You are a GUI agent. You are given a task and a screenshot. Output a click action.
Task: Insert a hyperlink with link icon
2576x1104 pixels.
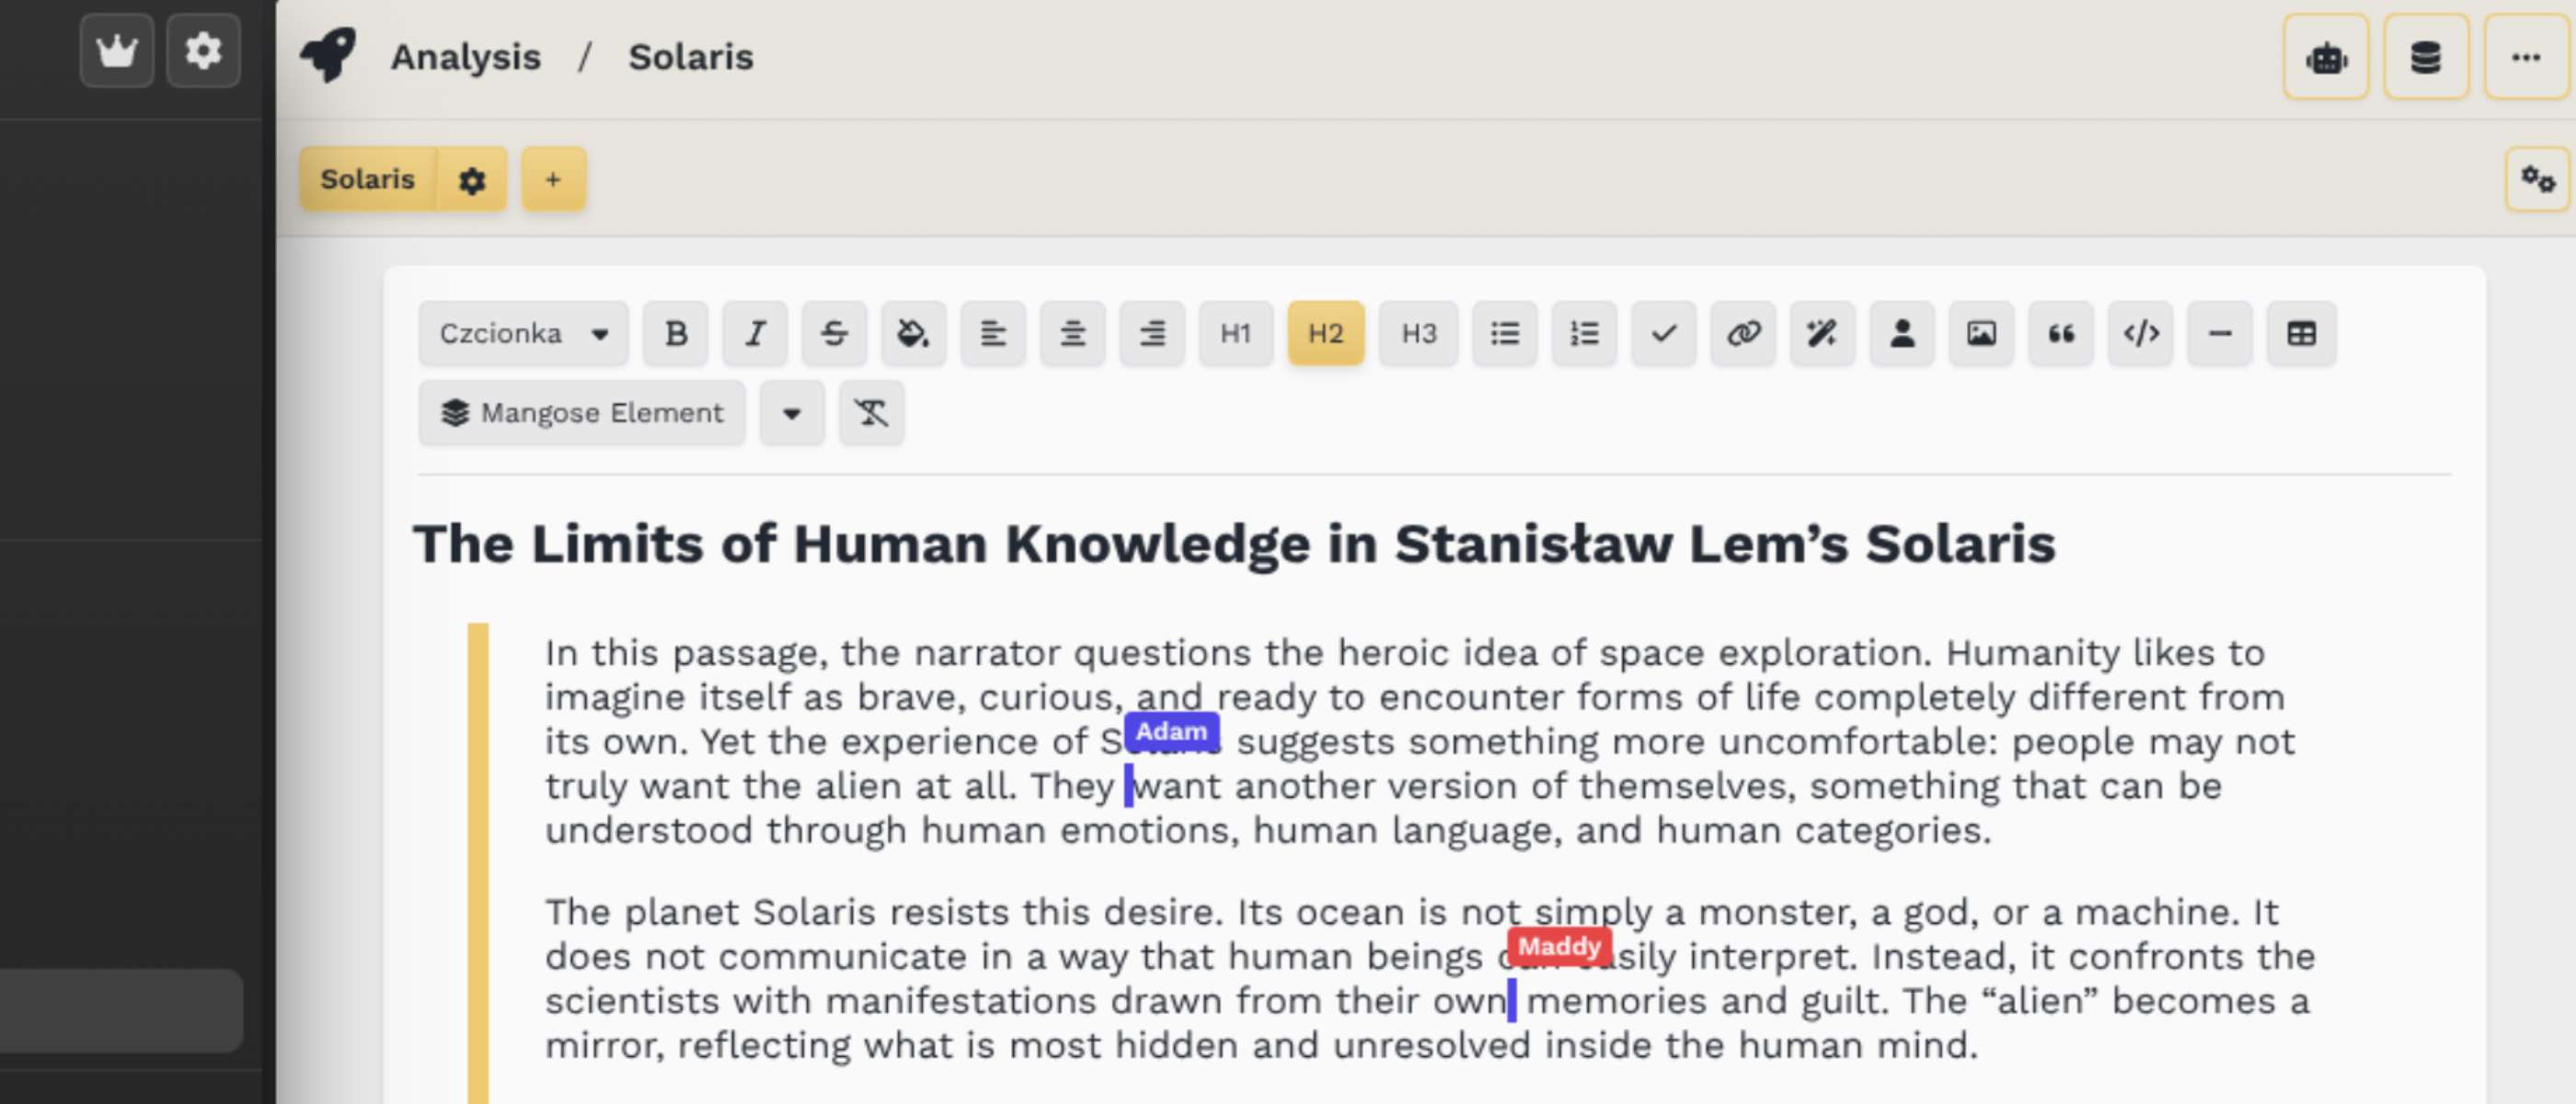[x=1743, y=333]
